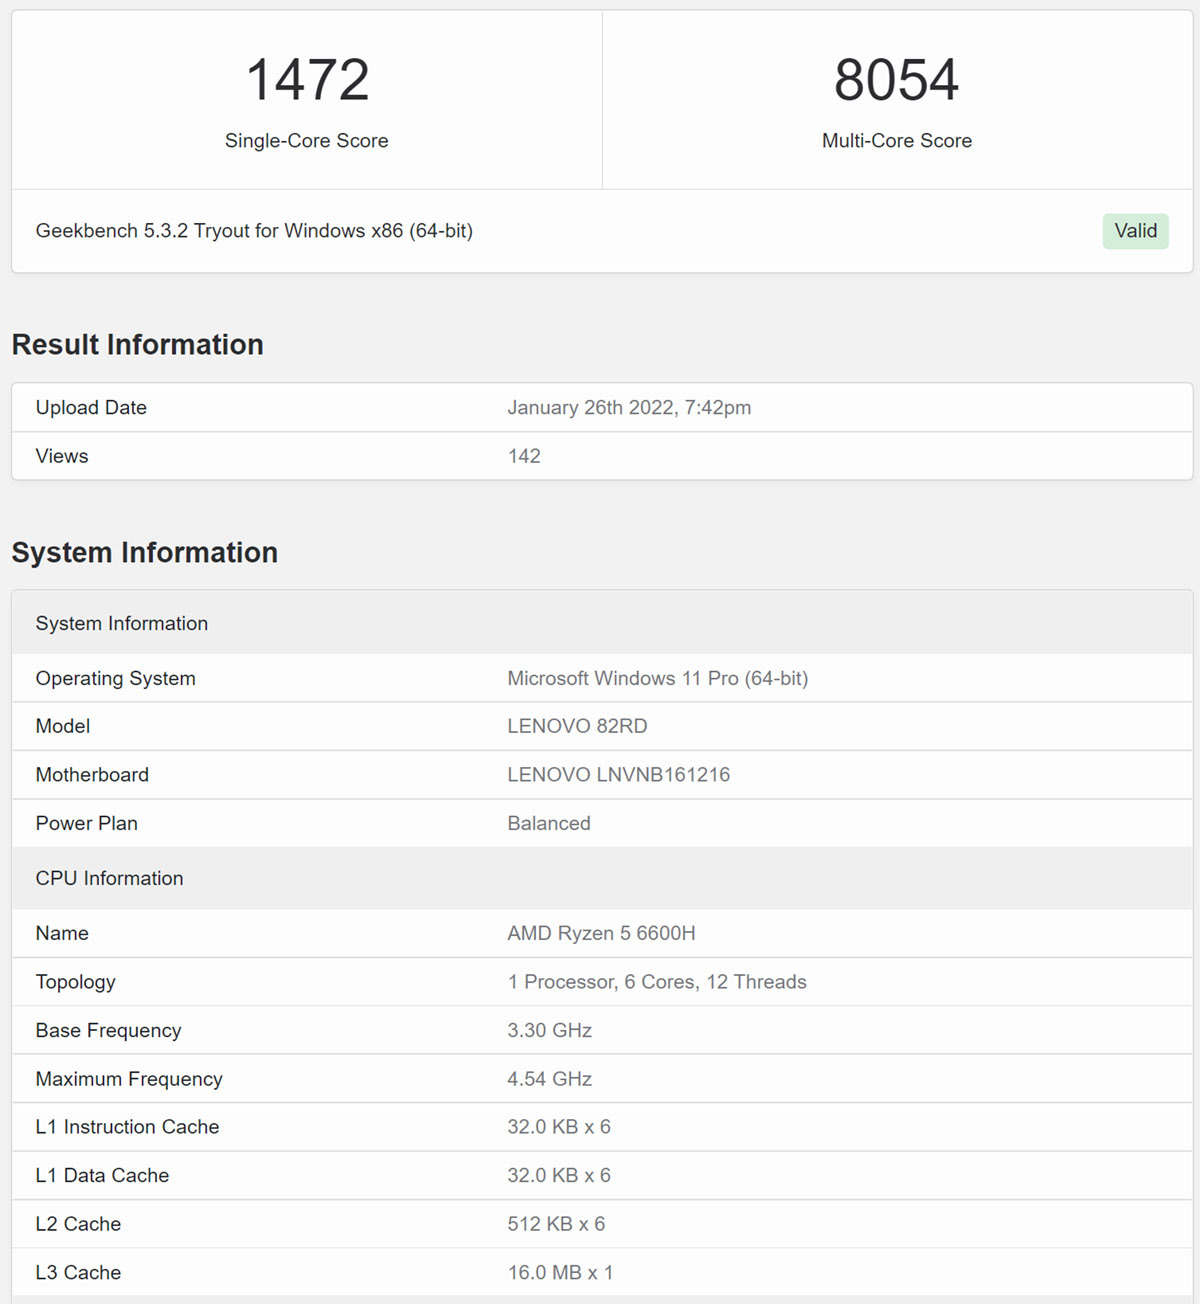Click the Result Information heading
Image resolution: width=1200 pixels, height=1304 pixels.
(138, 344)
